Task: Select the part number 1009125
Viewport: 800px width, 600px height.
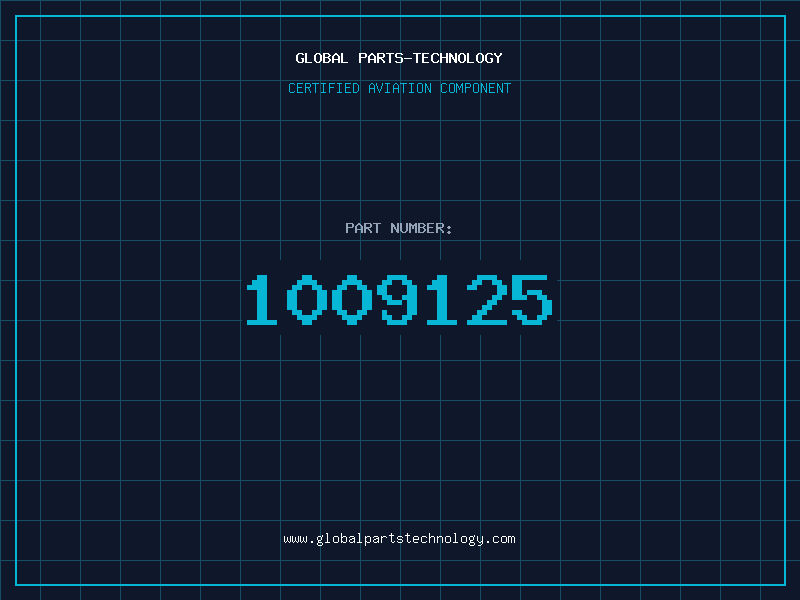Action: (399, 299)
